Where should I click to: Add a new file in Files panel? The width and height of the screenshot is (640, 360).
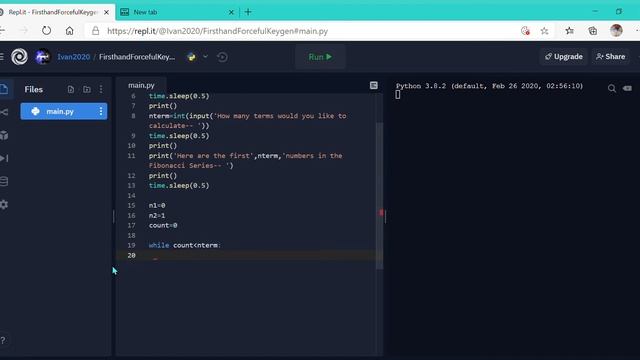71,89
